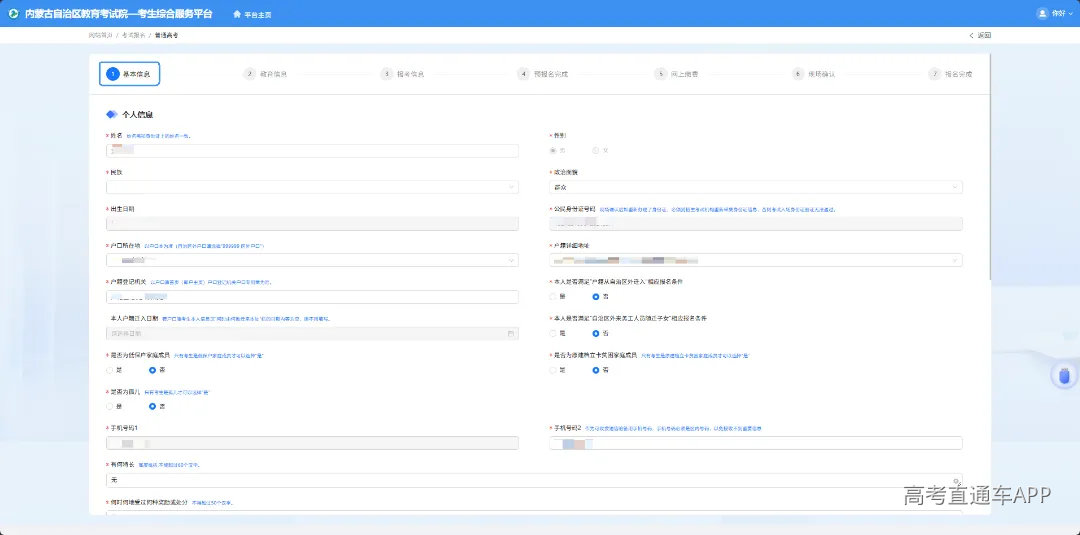Click the first breadcrumb link
The height and width of the screenshot is (535, 1080).
(x=100, y=35)
